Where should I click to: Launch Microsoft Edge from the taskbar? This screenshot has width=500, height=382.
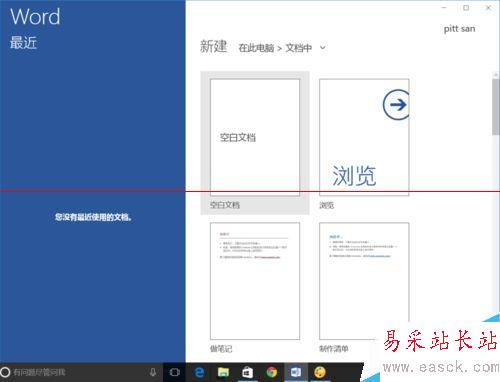199,372
